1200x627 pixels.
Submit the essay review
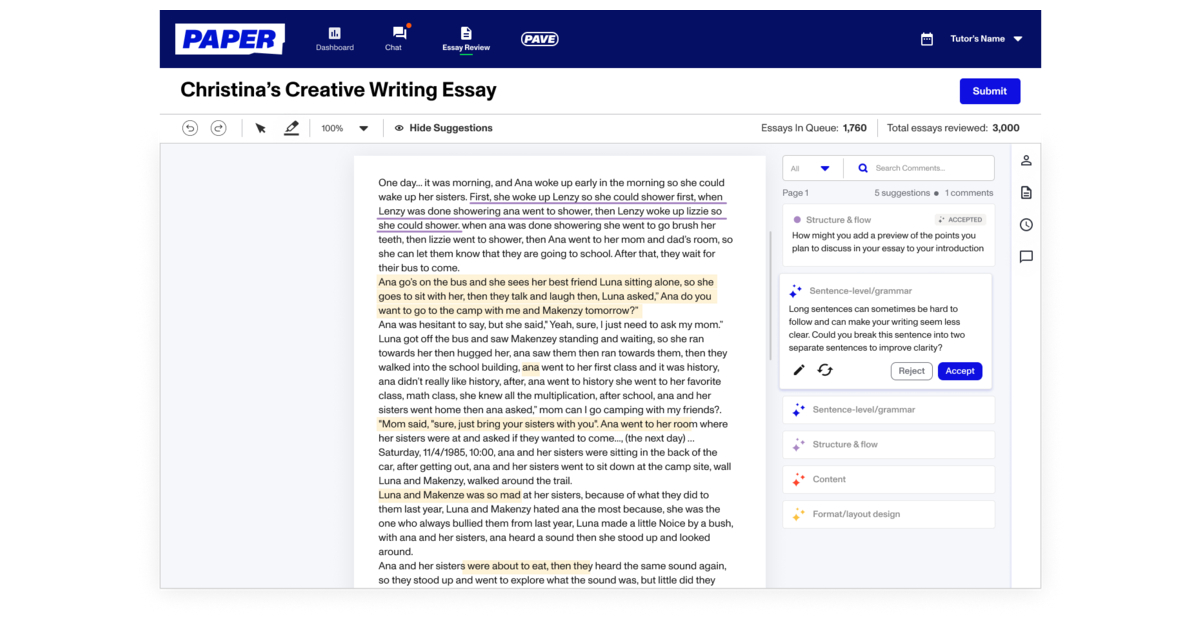pyautogui.click(x=989, y=91)
